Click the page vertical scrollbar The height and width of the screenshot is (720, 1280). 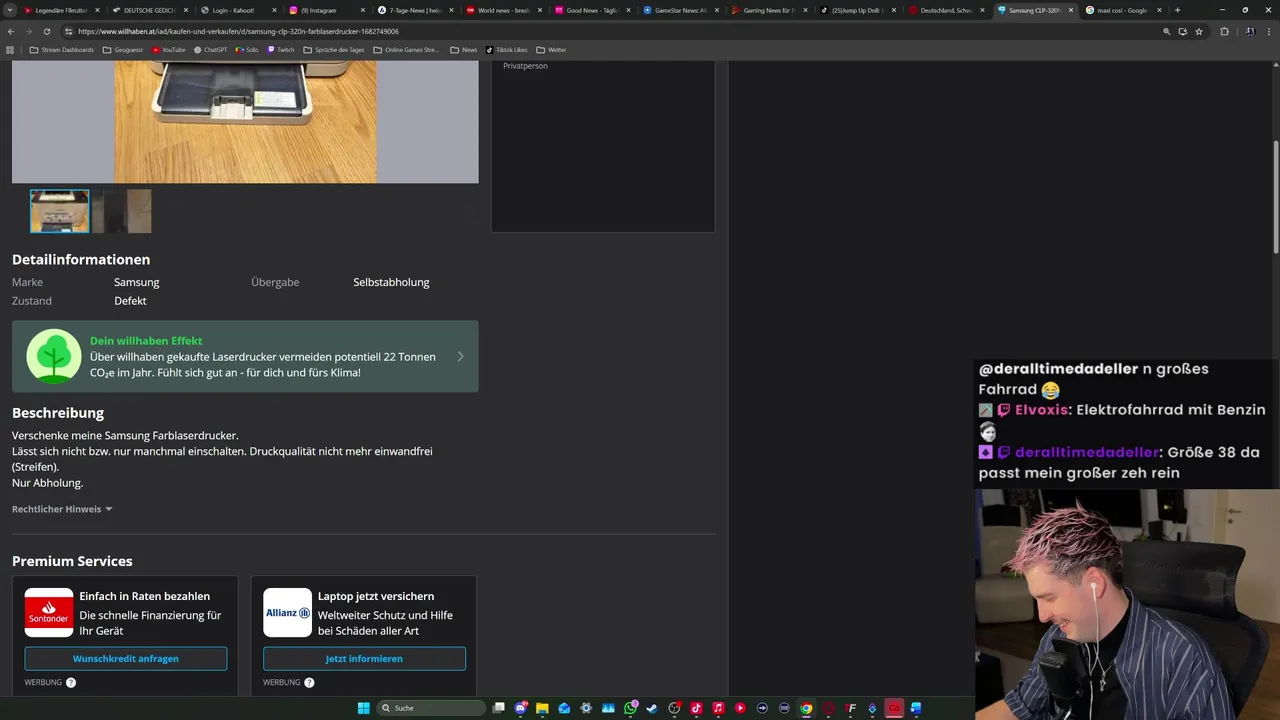pos(1275,195)
